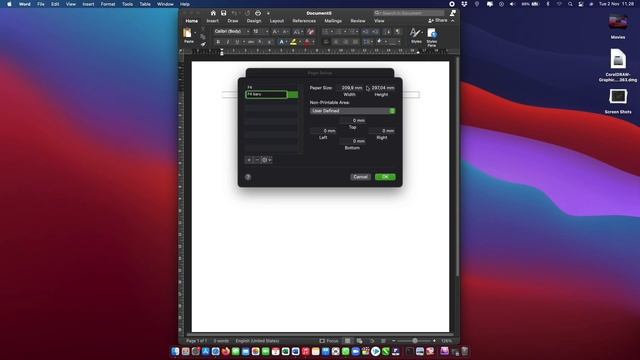
Task: Click the Increase Indent icon
Action: (375, 31)
